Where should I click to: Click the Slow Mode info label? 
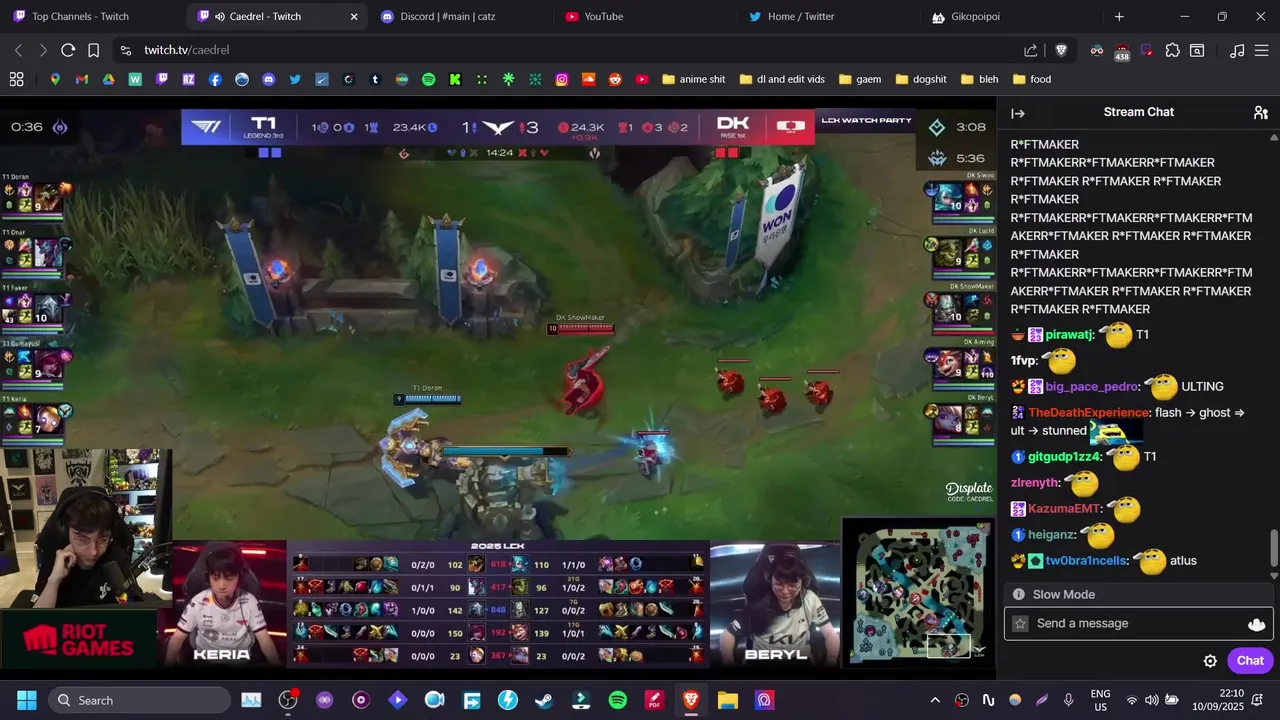tap(1063, 595)
